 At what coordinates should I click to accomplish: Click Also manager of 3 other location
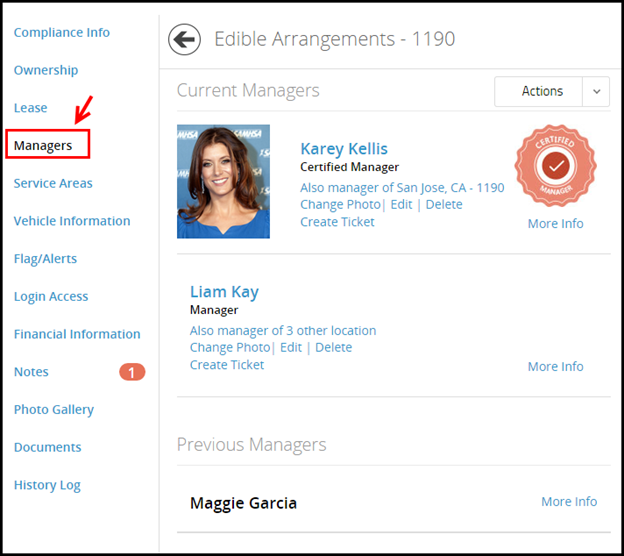[x=283, y=331]
